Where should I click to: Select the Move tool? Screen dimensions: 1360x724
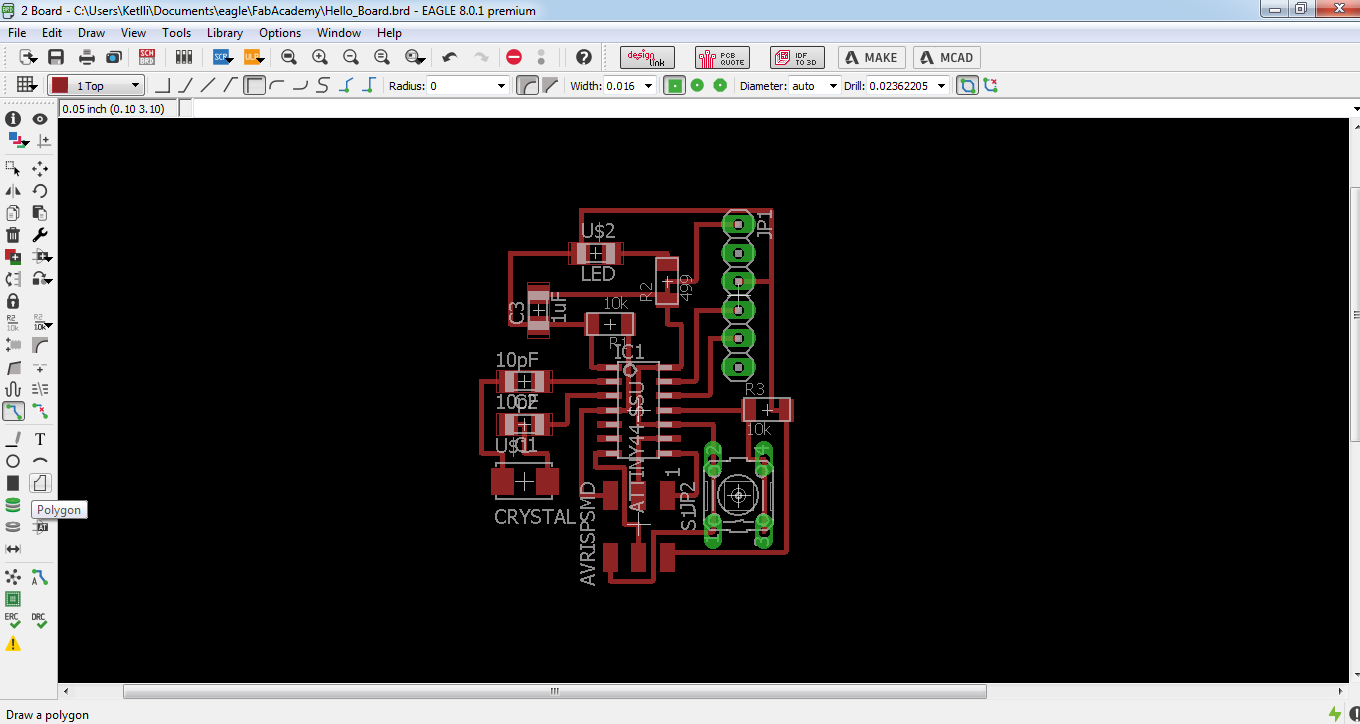coord(40,168)
